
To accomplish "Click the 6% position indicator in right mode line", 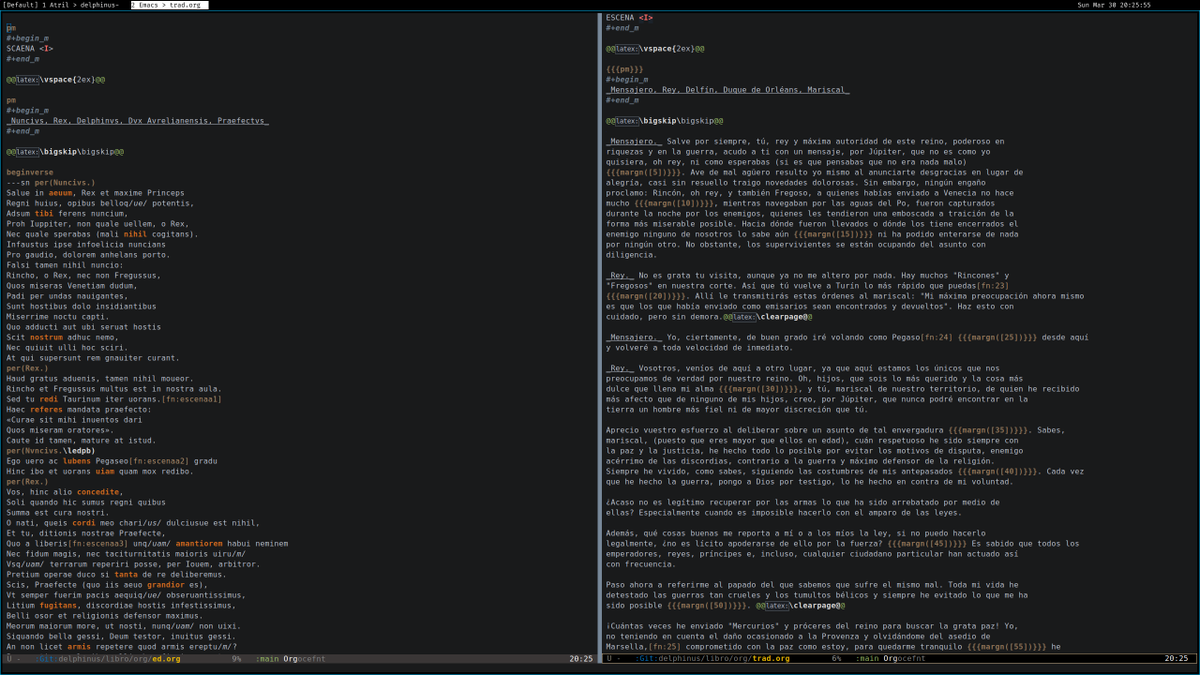I will [836, 659].
